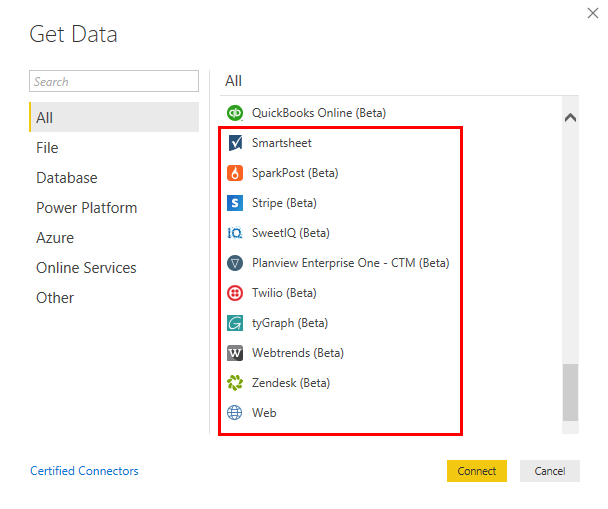Click the Cancel button

pyautogui.click(x=549, y=471)
